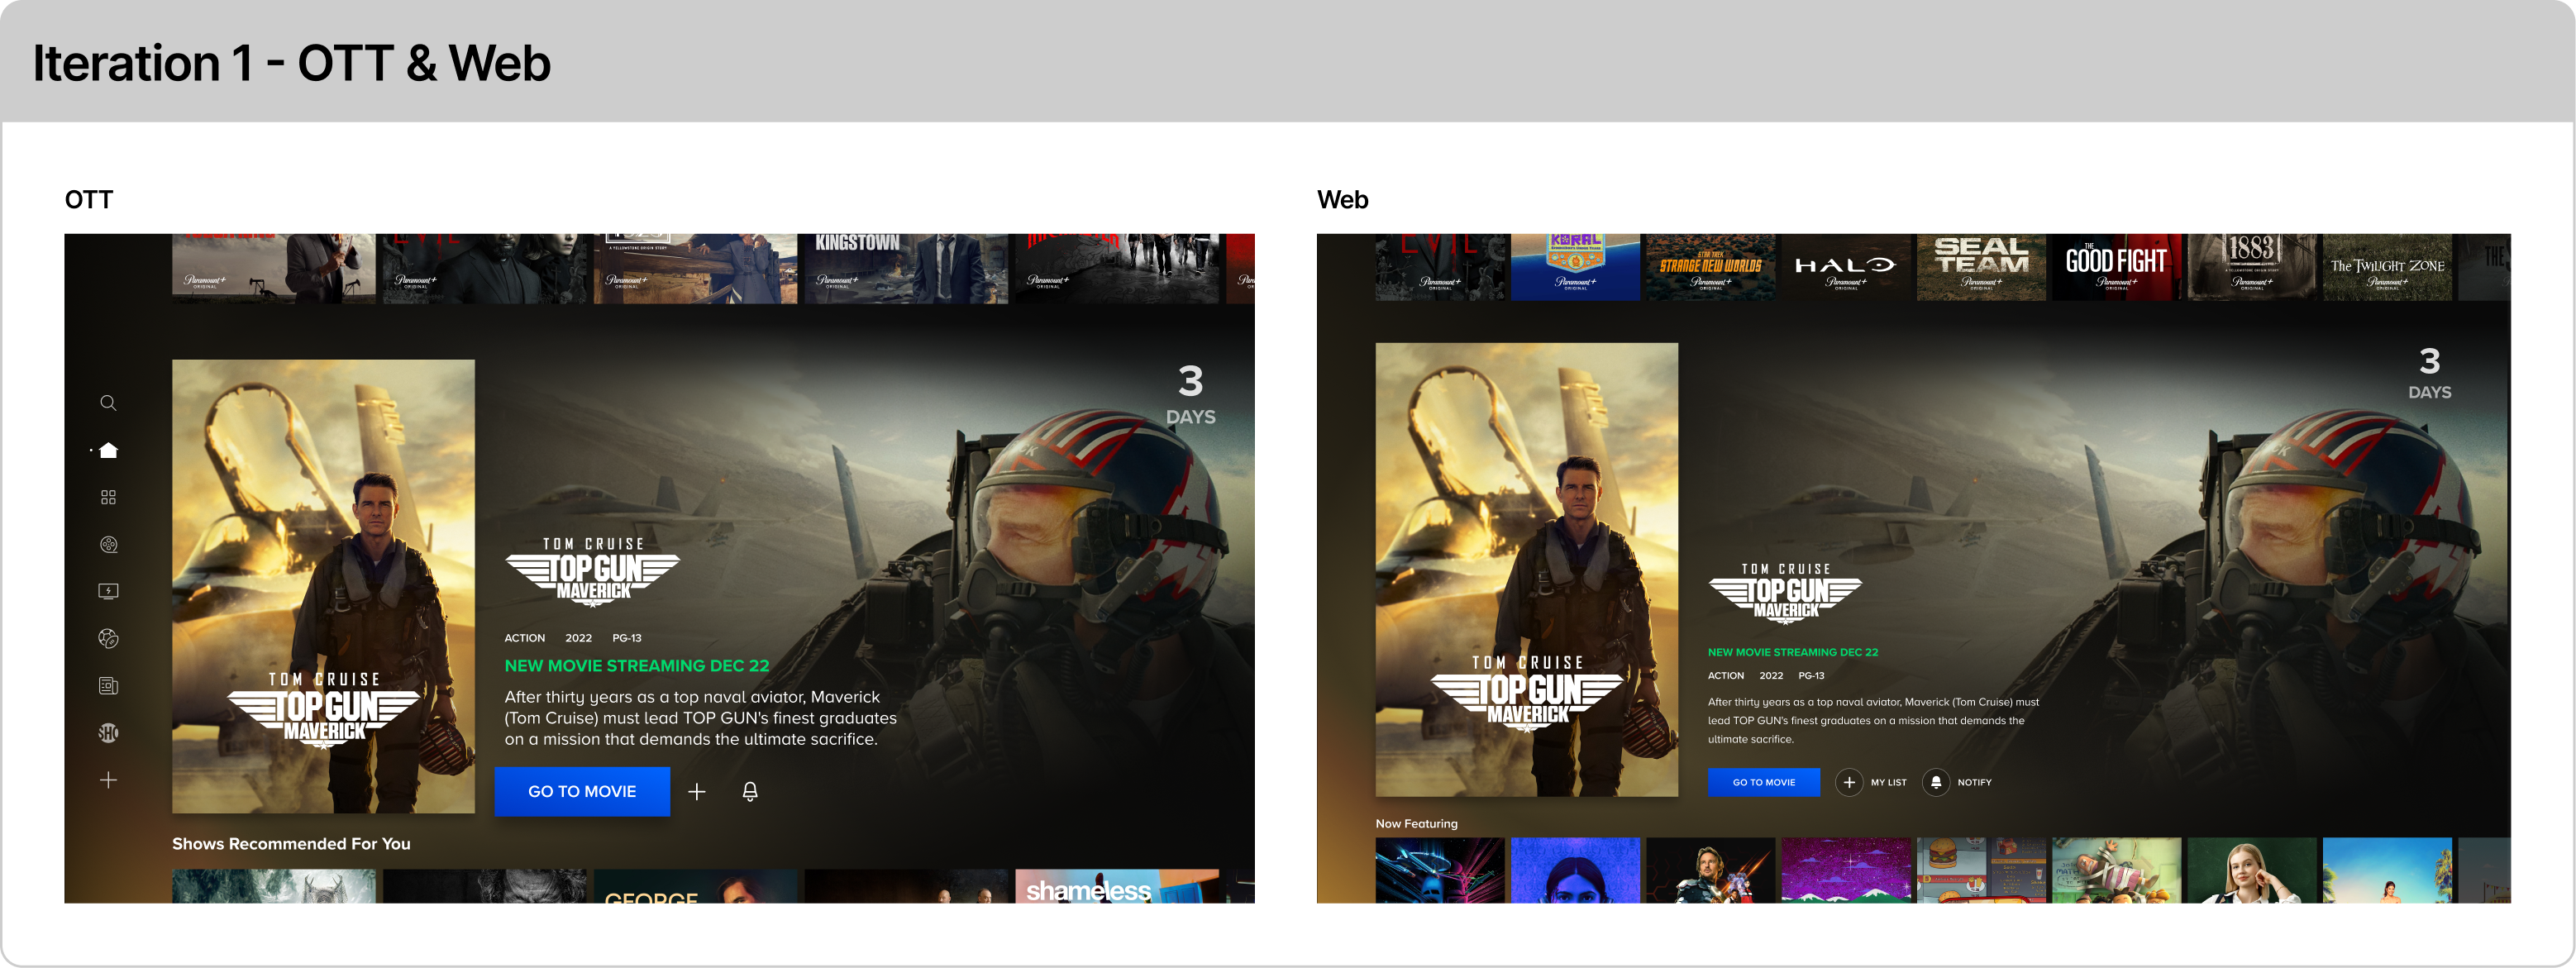Open Live TV icon in sidebar
The width and height of the screenshot is (2576, 968).
coord(108,591)
